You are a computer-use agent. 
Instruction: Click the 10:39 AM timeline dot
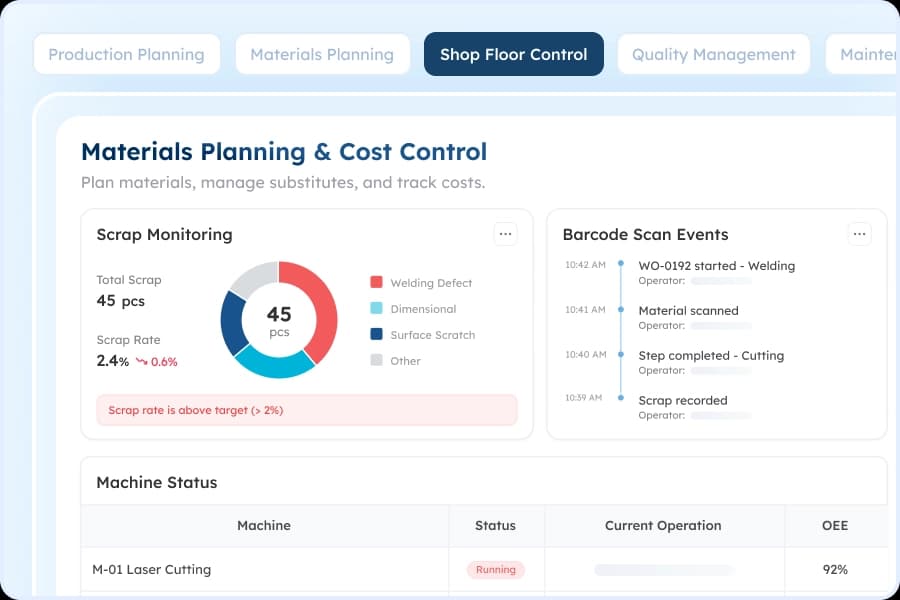(620, 397)
